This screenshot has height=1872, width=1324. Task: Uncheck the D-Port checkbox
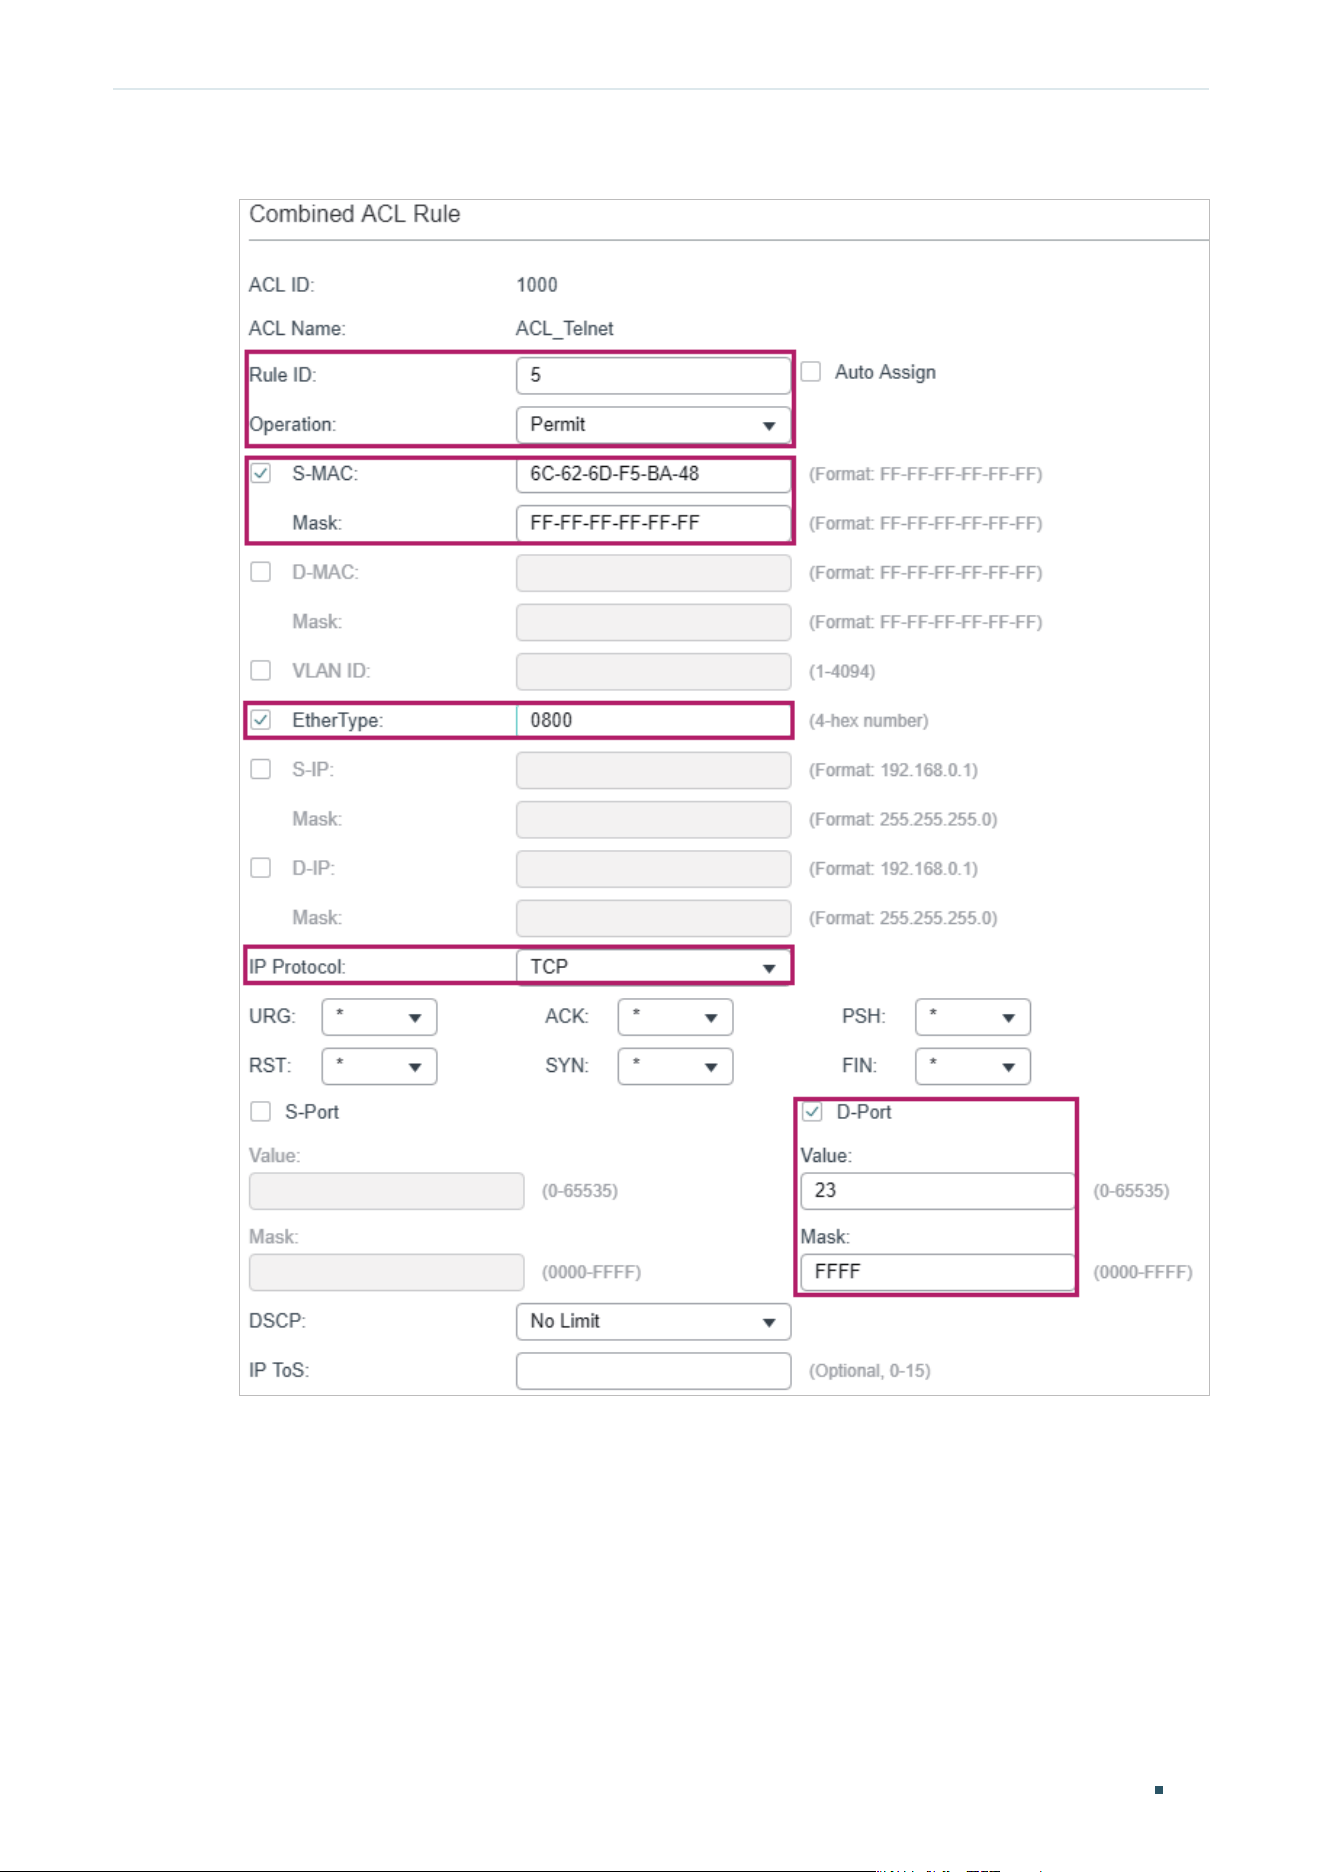812,1112
